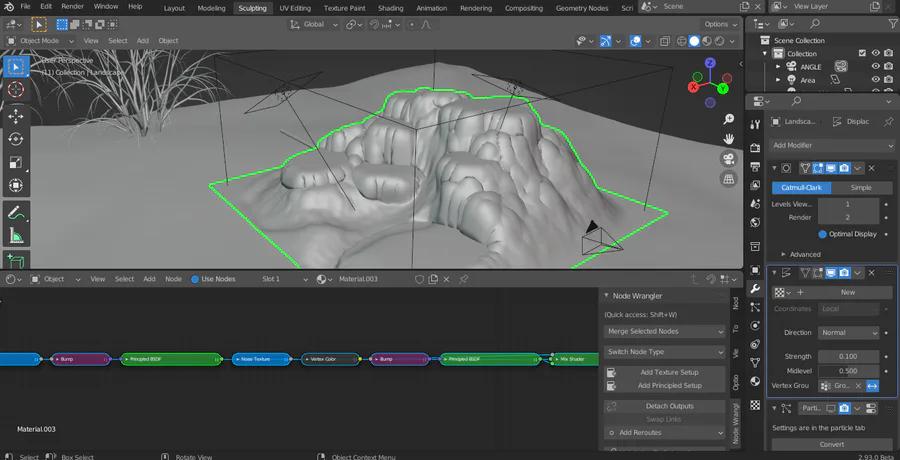Open the Object Mode dropdown
Screen dimensions: 900x460
tap(40, 41)
